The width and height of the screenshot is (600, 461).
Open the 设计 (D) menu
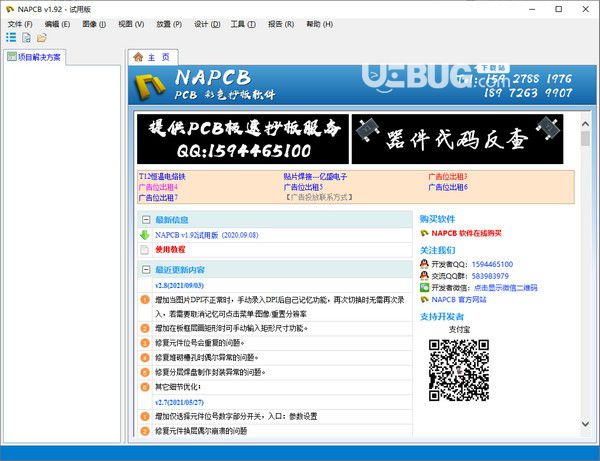207,24
